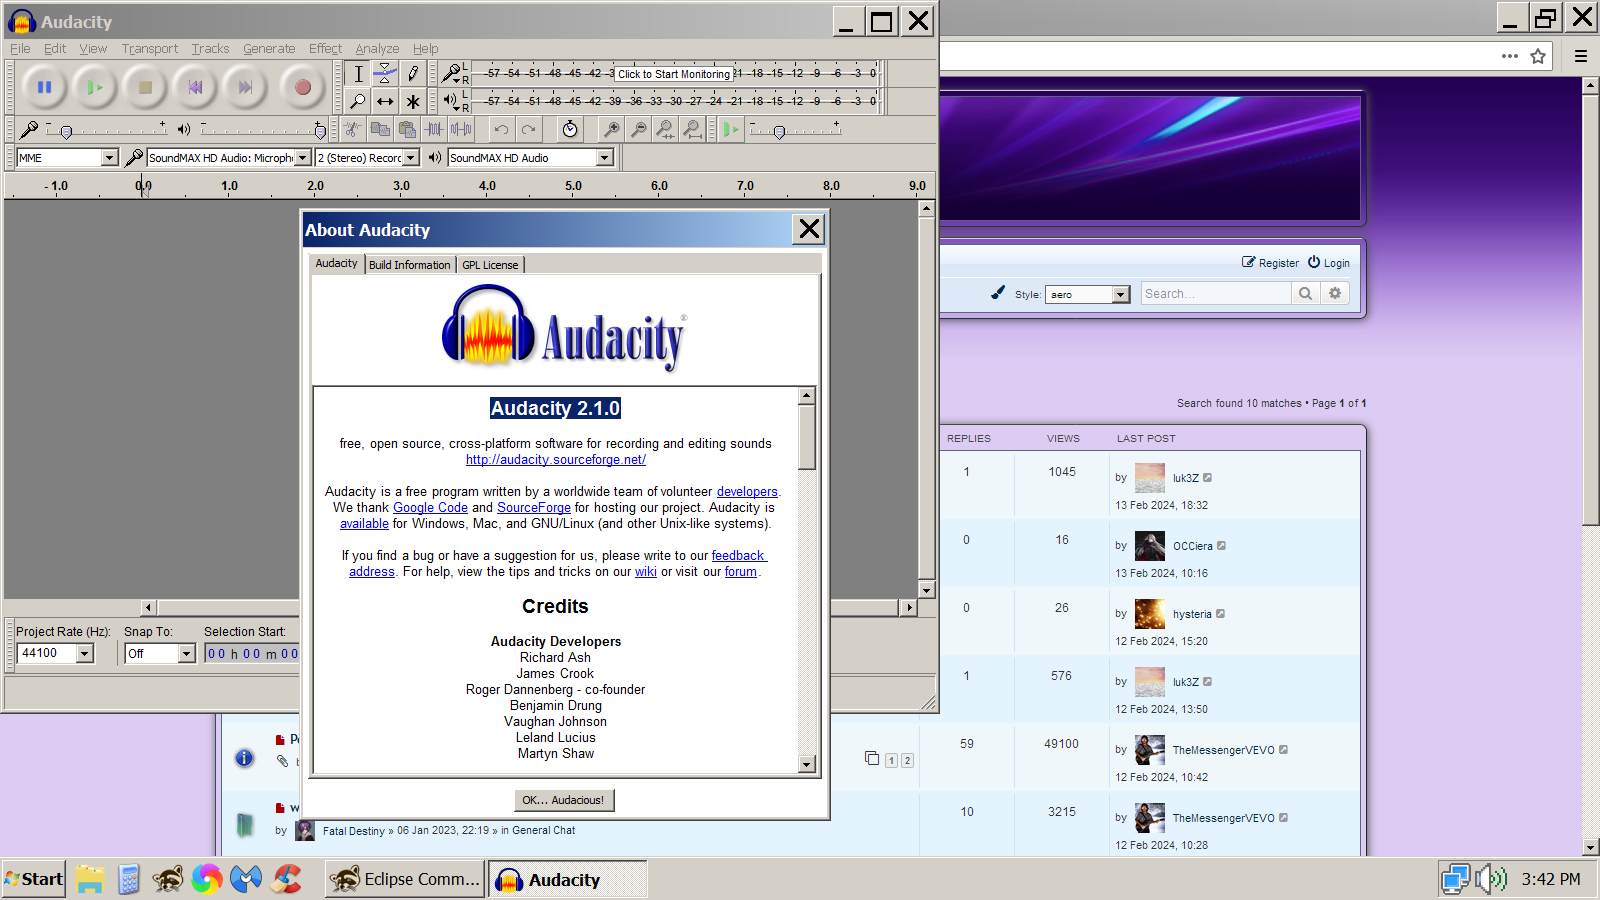Click the Sync-Lock Tracks clock icon
This screenshot has height=900, width=1600.
point(570,129)
